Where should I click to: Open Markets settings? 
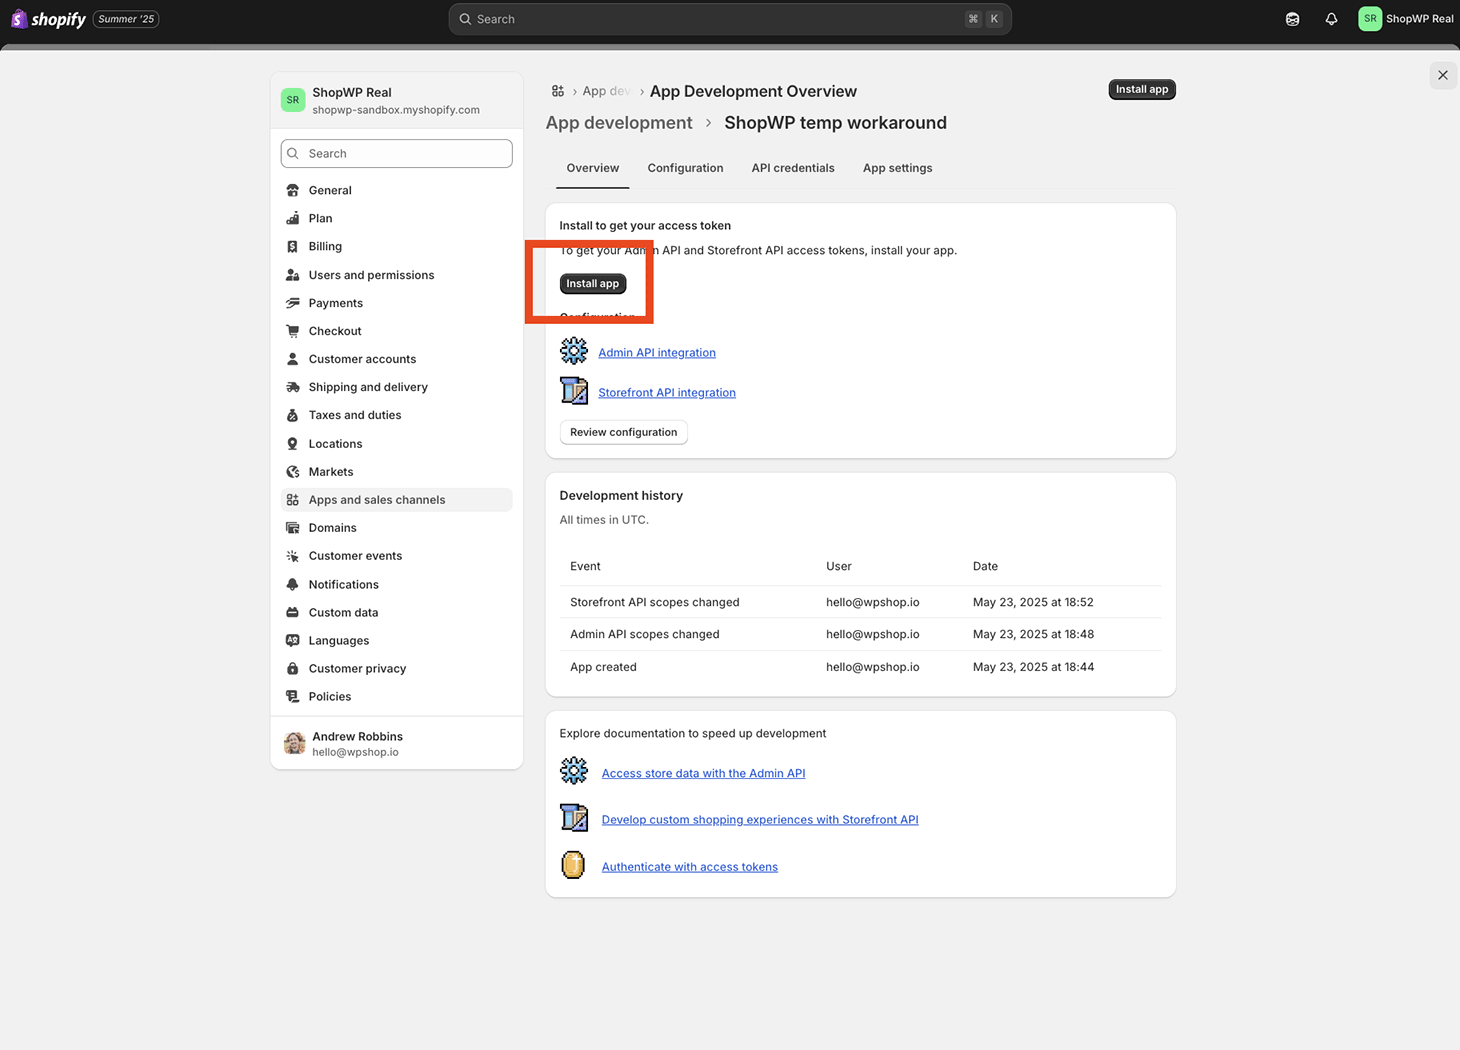click(397, 472)
